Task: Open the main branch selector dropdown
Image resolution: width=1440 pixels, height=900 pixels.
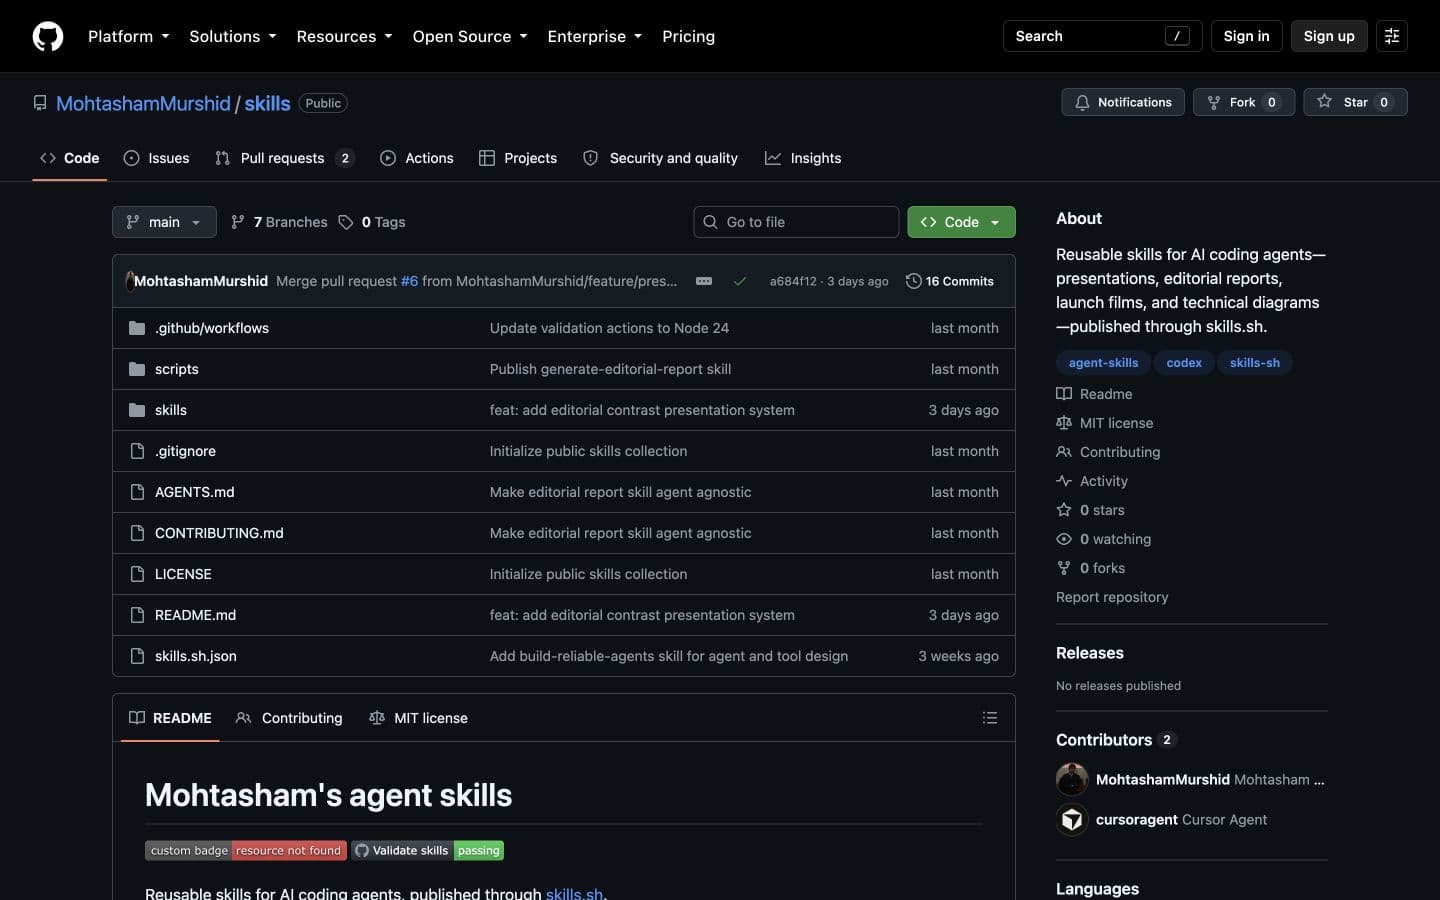Action: [x=164, y=222]
